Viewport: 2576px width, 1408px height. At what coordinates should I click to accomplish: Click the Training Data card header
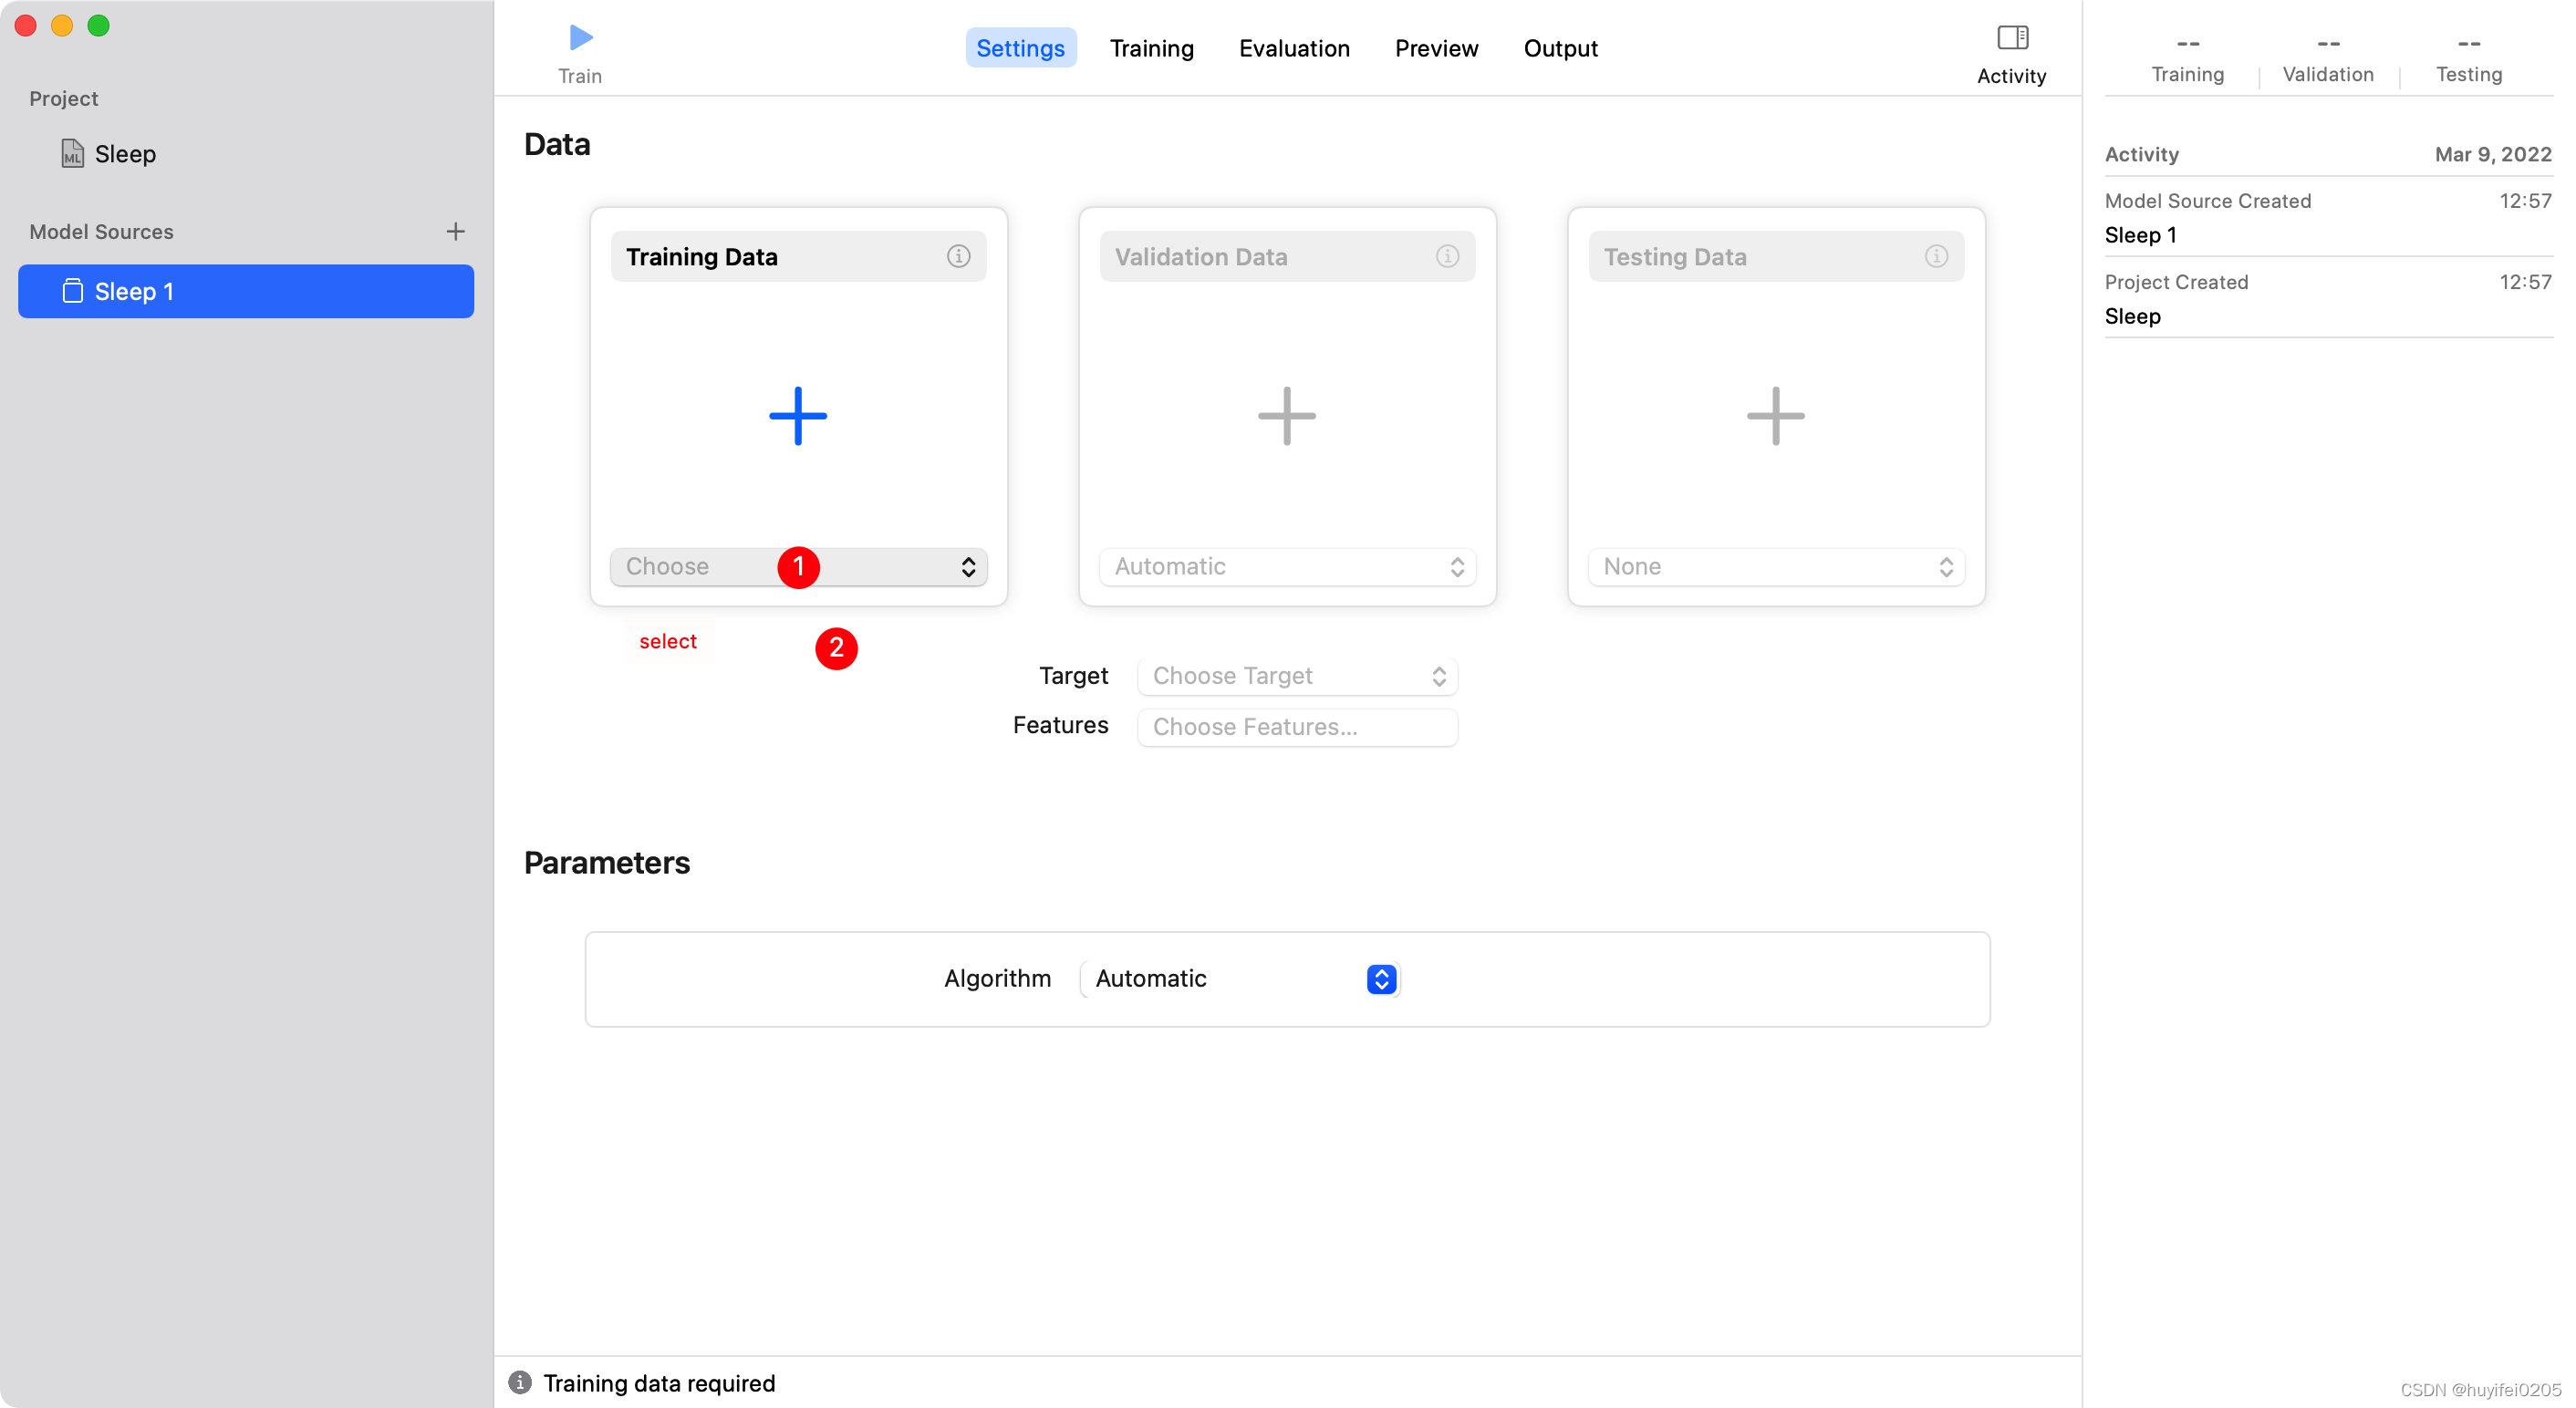pyautogui.click(x=798, y=257)
